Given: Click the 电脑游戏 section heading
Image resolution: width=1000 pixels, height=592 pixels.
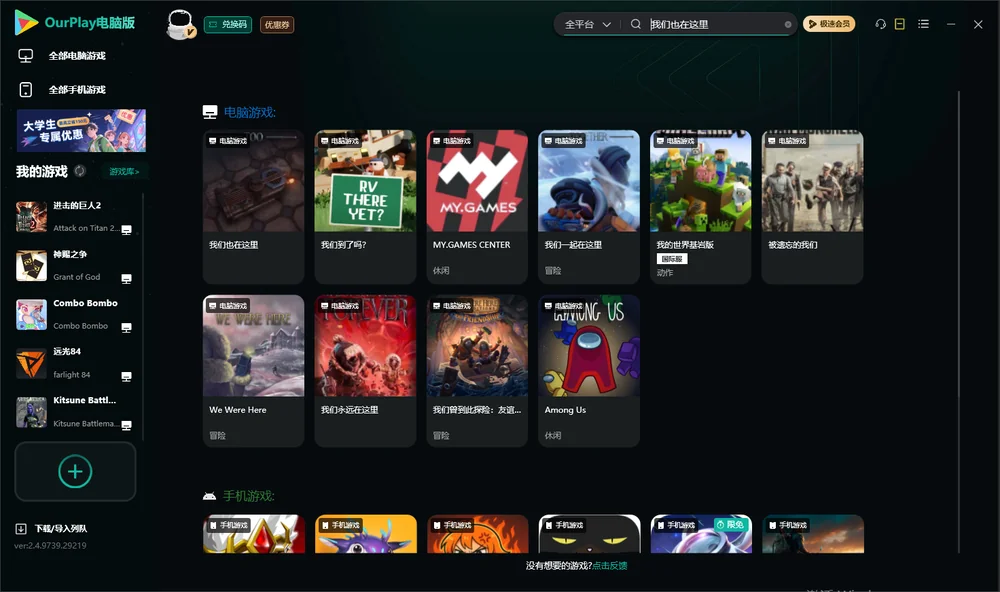Looking at the screenshot, I should coord(249,112).
